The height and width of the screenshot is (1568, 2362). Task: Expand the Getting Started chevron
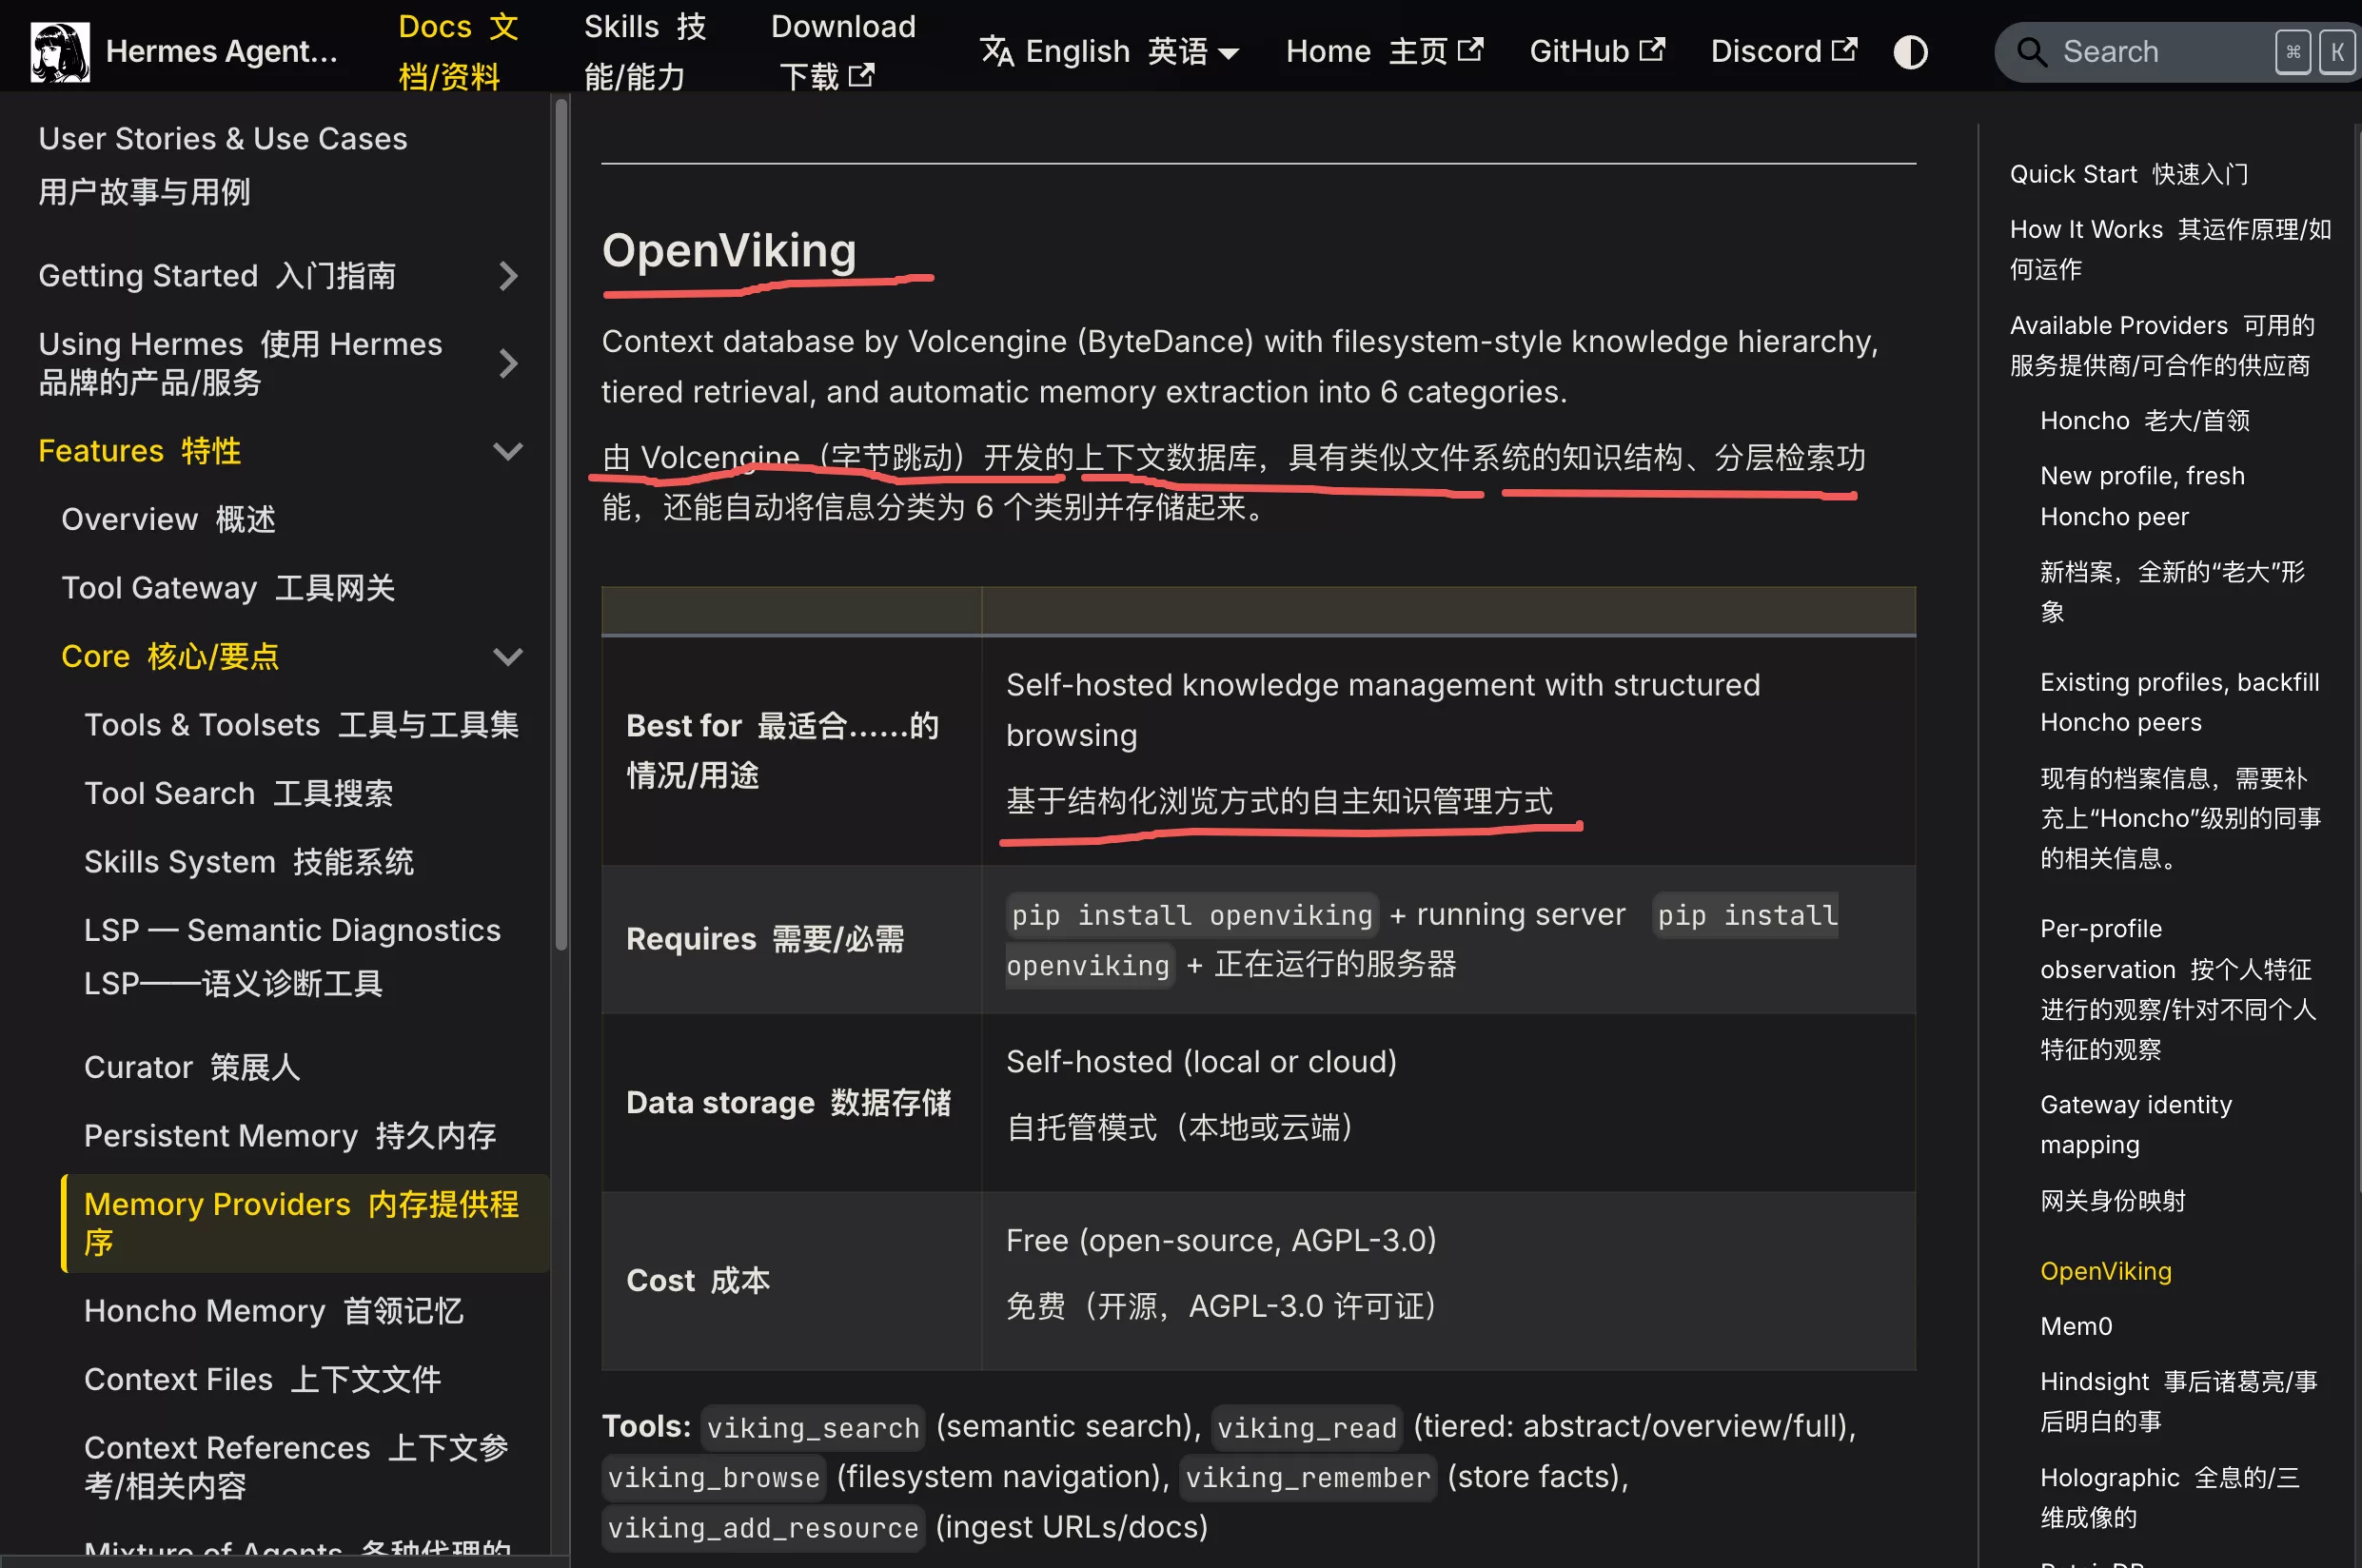pos(508,276)
